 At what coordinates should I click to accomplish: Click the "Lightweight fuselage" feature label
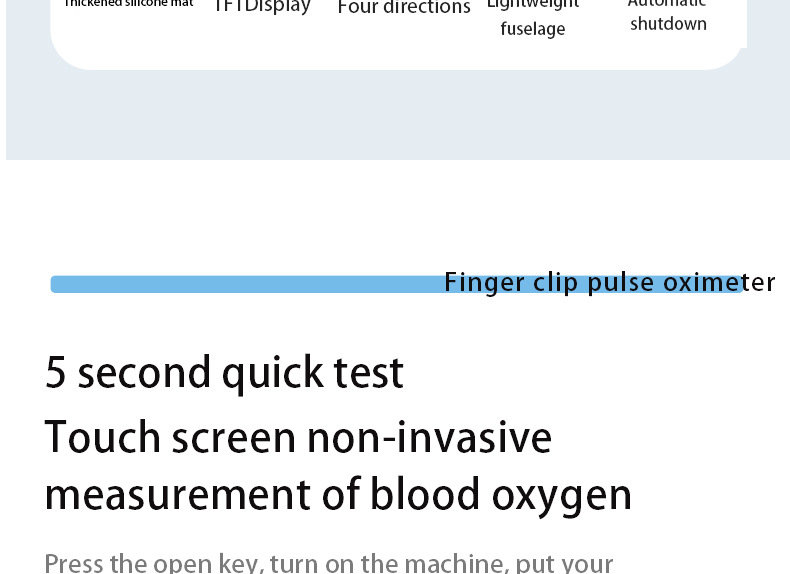pyautogui.click(x=533, y=18)
